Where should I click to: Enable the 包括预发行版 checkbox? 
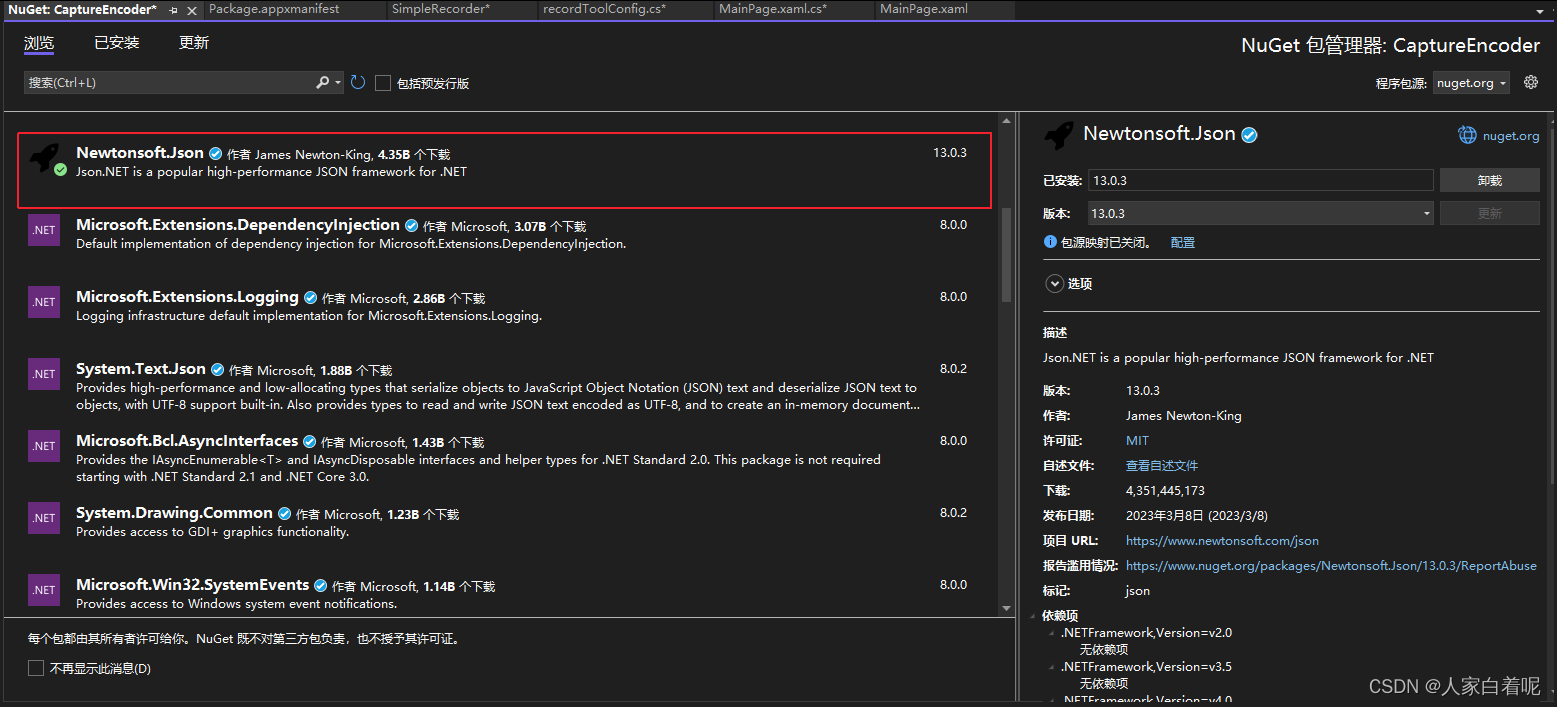383,83
